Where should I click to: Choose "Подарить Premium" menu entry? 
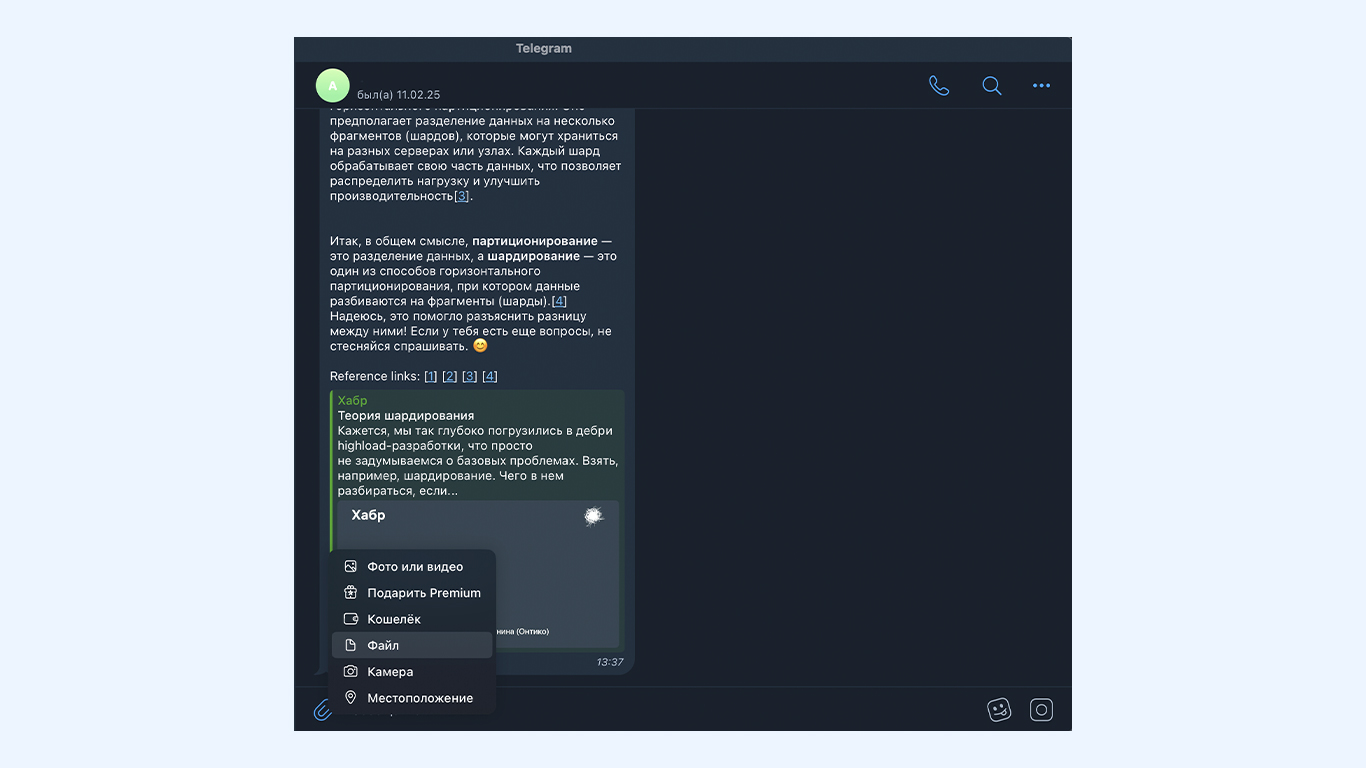point(413,593)
